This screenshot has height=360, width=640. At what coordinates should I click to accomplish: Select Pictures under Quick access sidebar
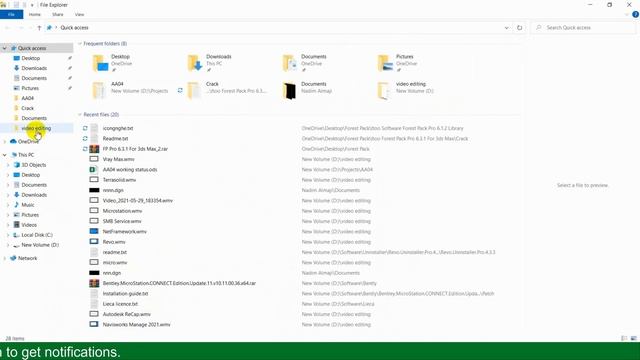[x=30, y=88]
